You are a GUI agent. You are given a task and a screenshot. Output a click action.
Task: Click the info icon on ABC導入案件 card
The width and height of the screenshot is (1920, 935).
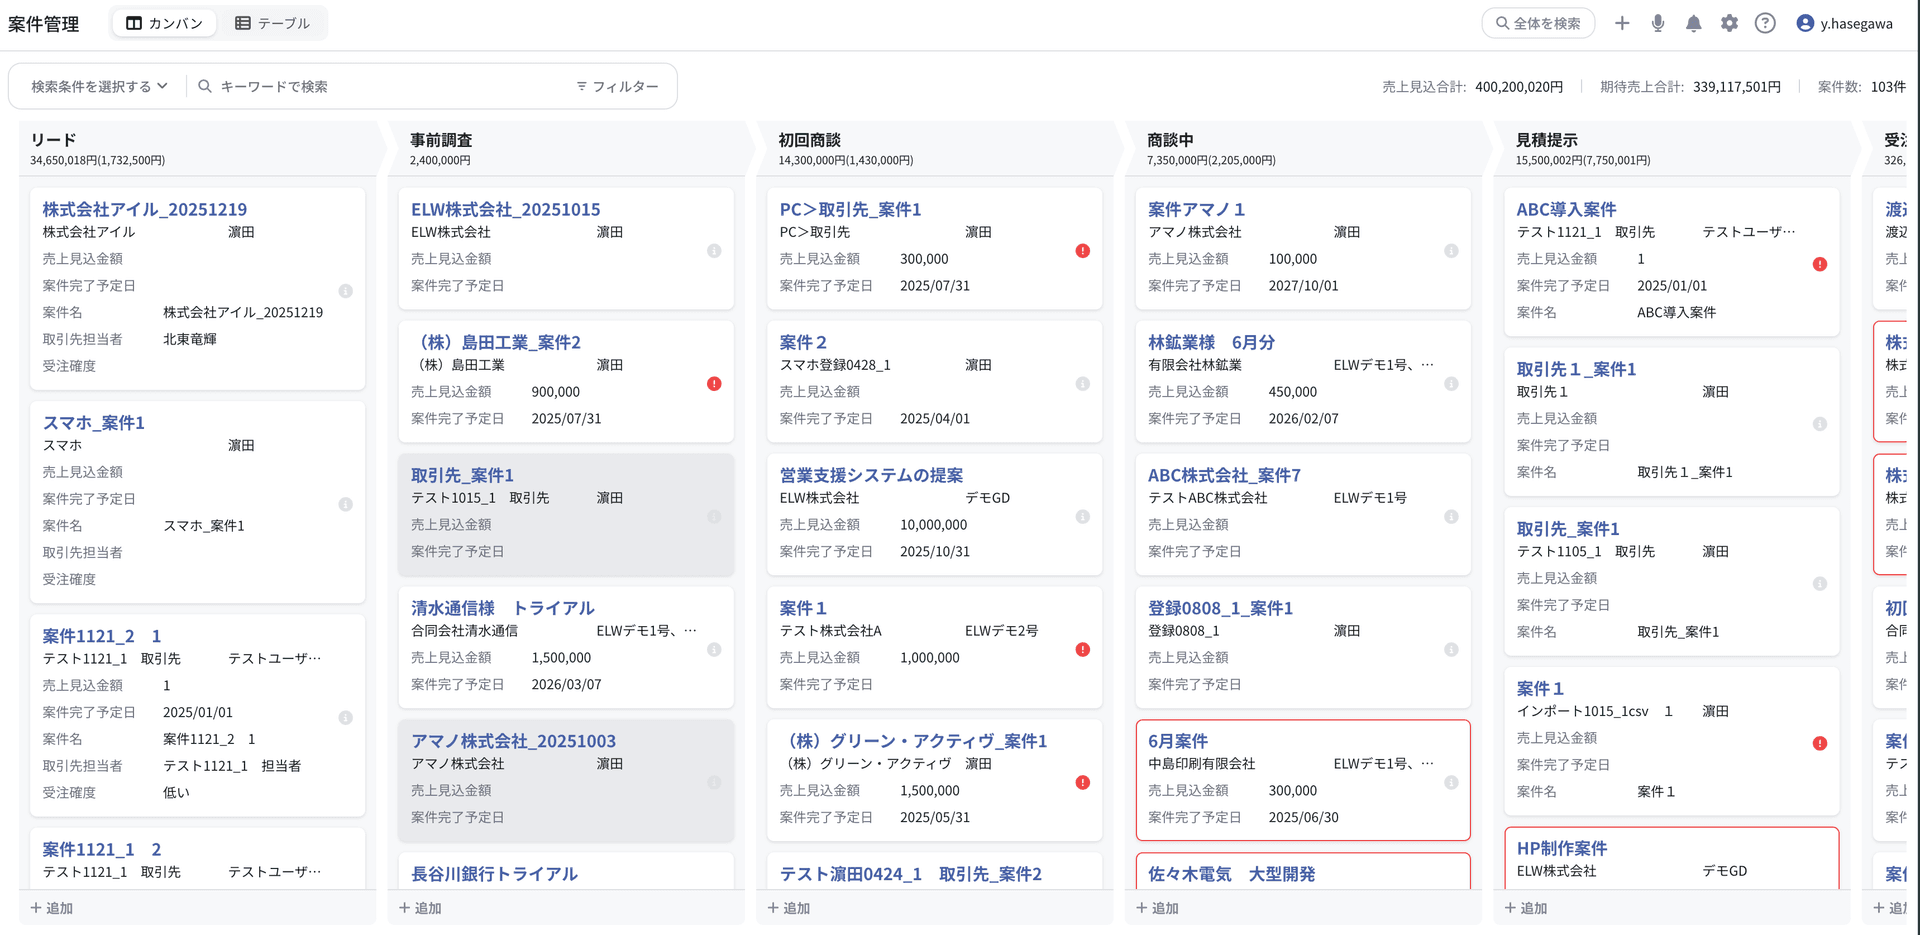(1820, 264)
